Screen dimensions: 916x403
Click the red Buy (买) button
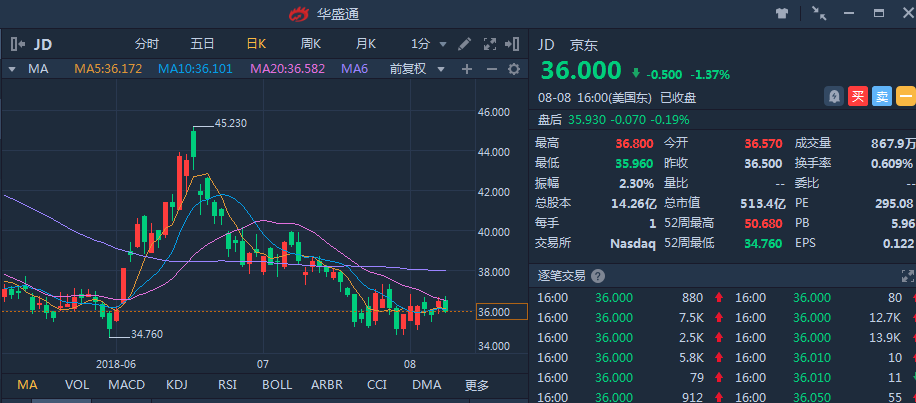858,96
